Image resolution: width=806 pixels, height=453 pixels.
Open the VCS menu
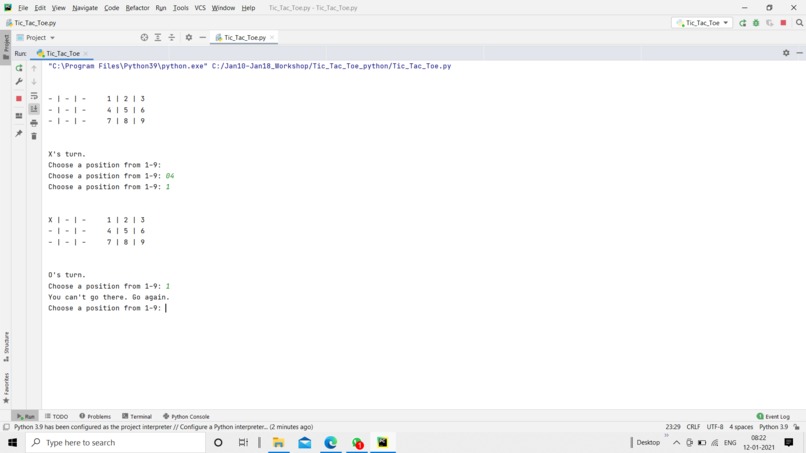[200, 8]
